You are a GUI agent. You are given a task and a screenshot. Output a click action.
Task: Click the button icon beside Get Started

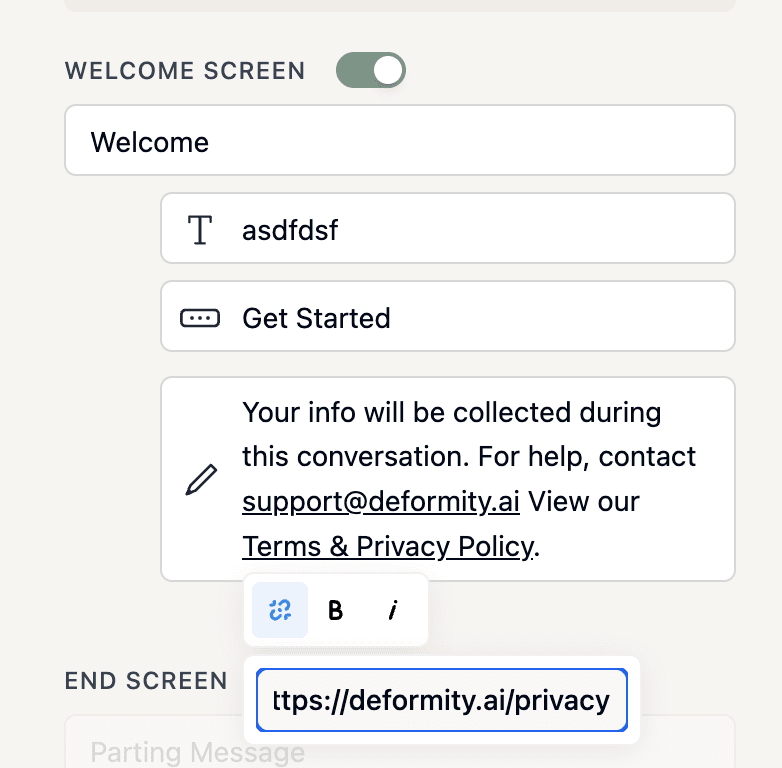200,318
